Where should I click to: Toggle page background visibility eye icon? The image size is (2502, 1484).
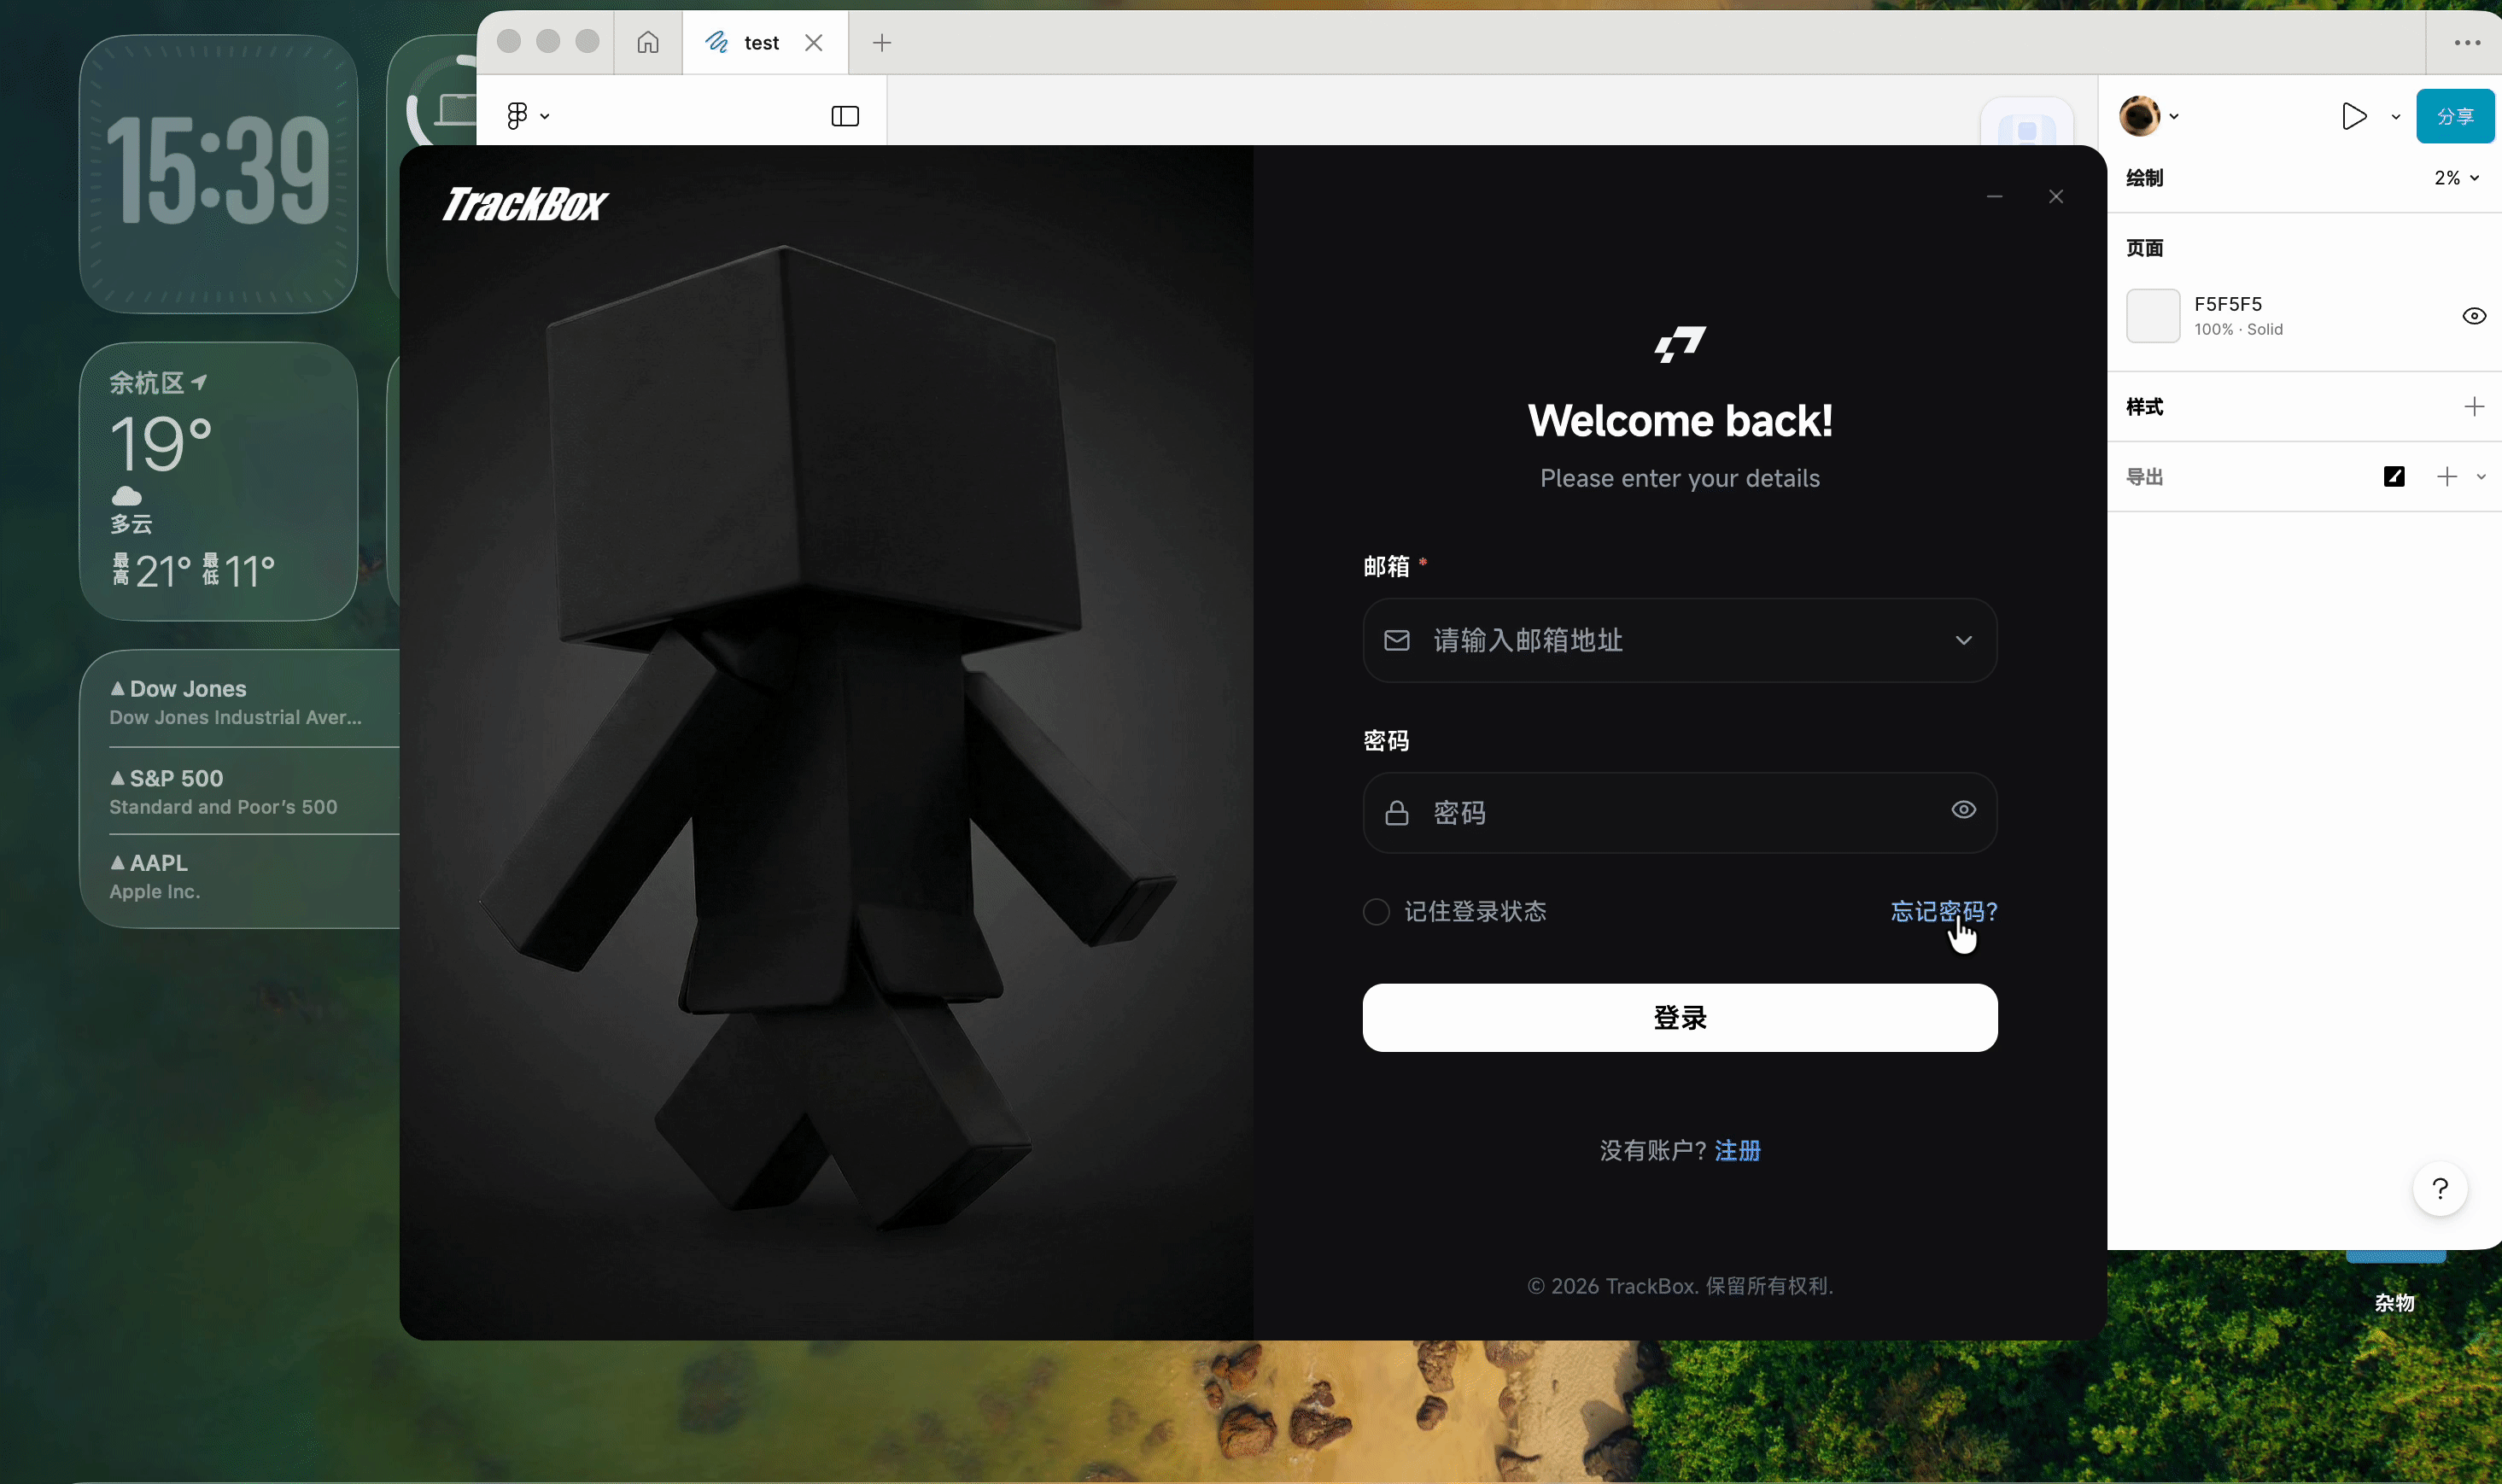[x=2473, y=316]
